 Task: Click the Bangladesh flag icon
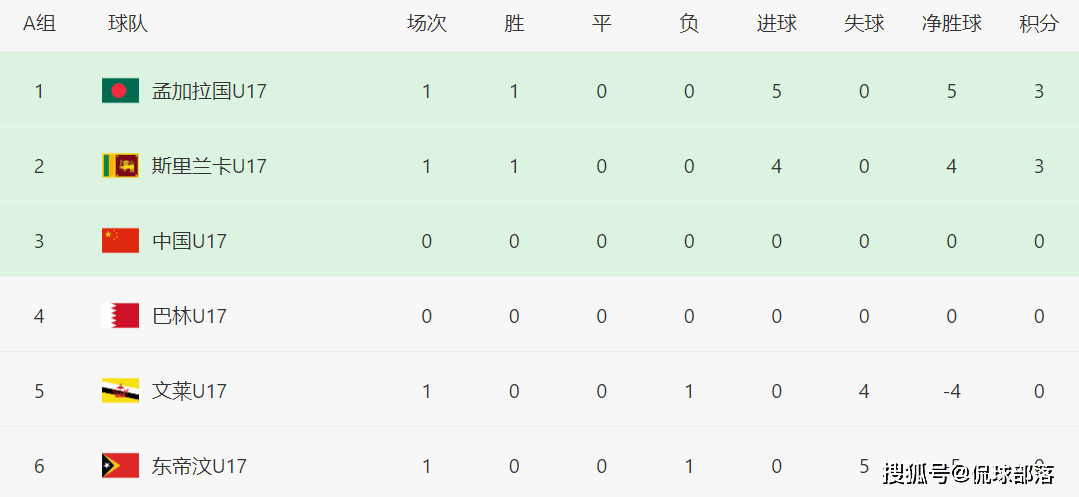click(x=120, y=91)
